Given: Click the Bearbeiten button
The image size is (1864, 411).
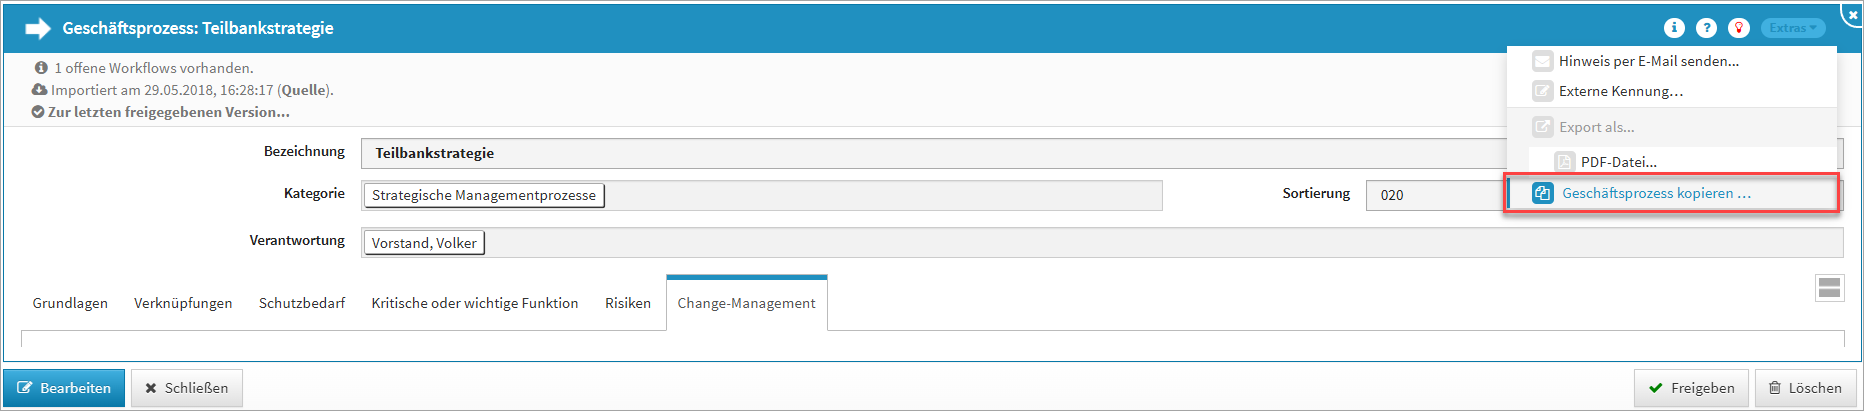Looking at the screenshot, I should tap(64, 388).
